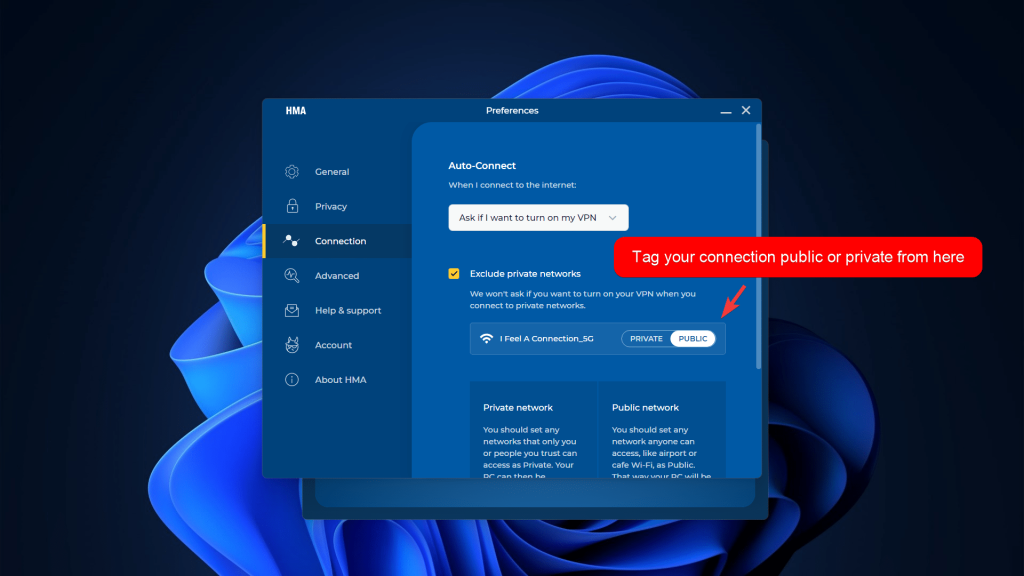Select the Connection section

[338, 241]
